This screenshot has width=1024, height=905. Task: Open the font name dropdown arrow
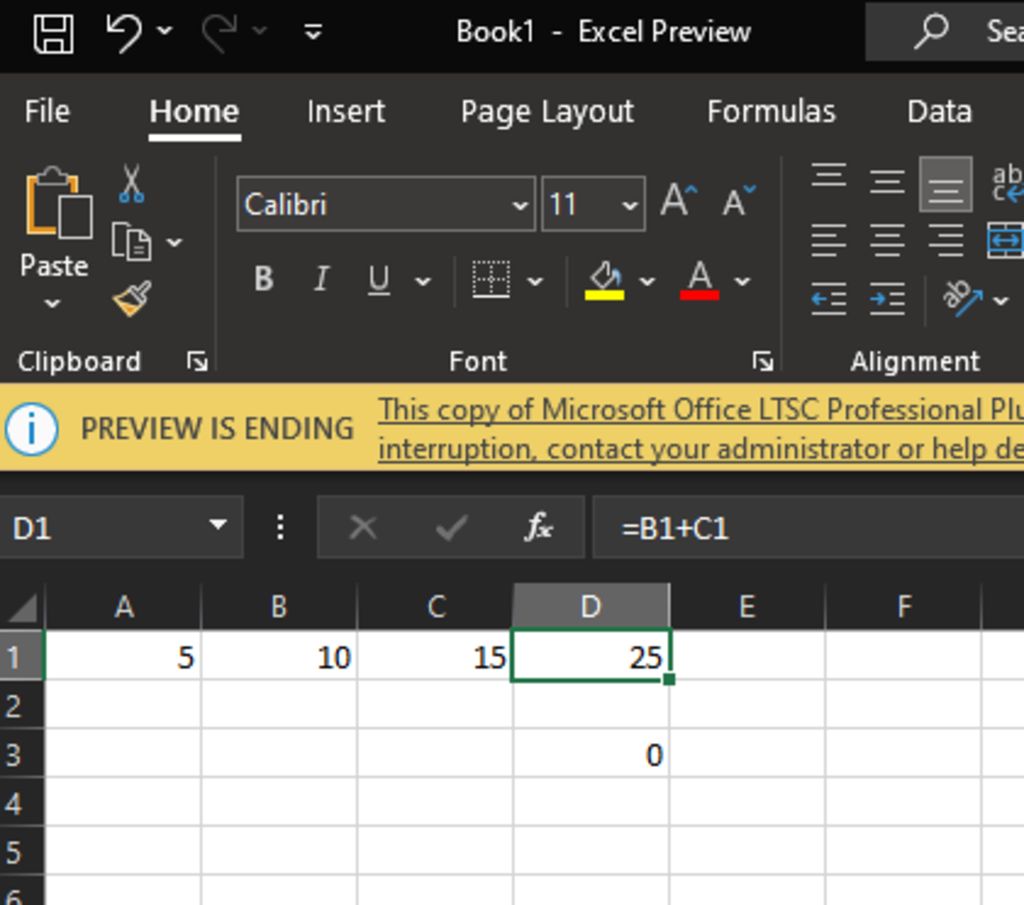(520, 205)
